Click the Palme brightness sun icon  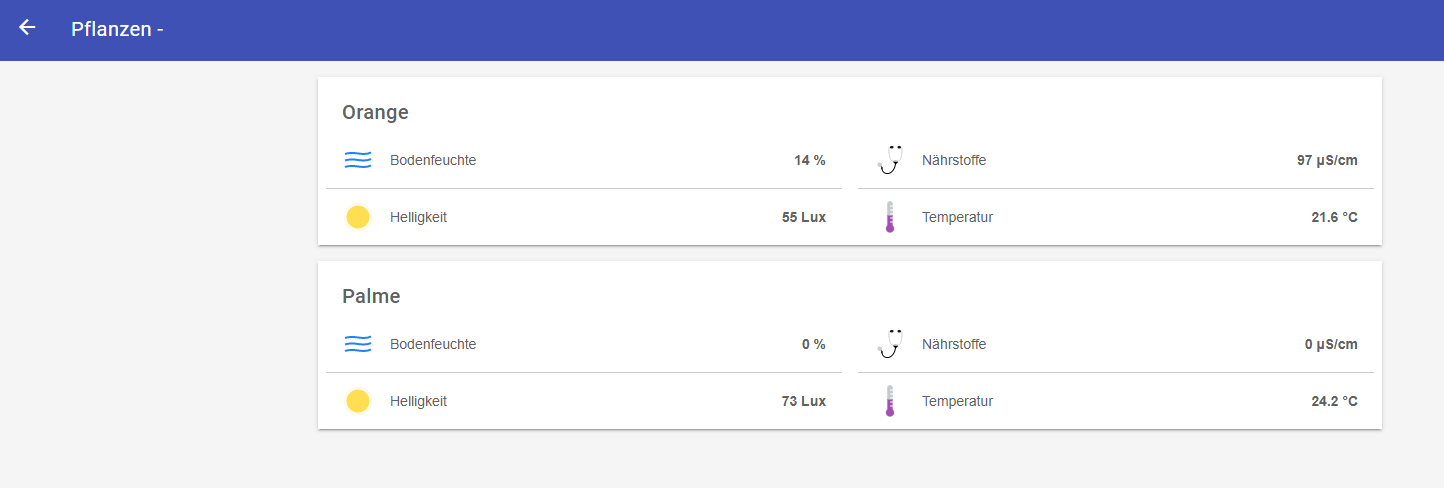(358, 401)
